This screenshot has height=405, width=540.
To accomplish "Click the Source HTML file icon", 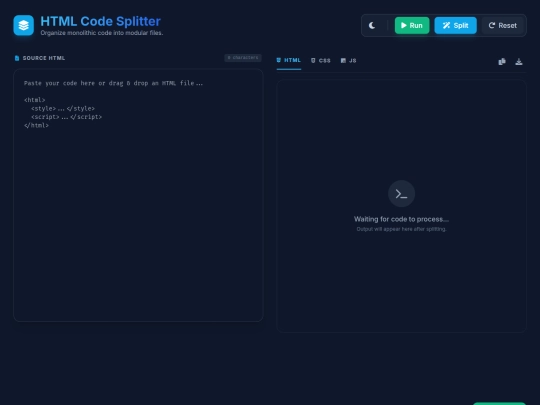I will [x=17, y=58].
